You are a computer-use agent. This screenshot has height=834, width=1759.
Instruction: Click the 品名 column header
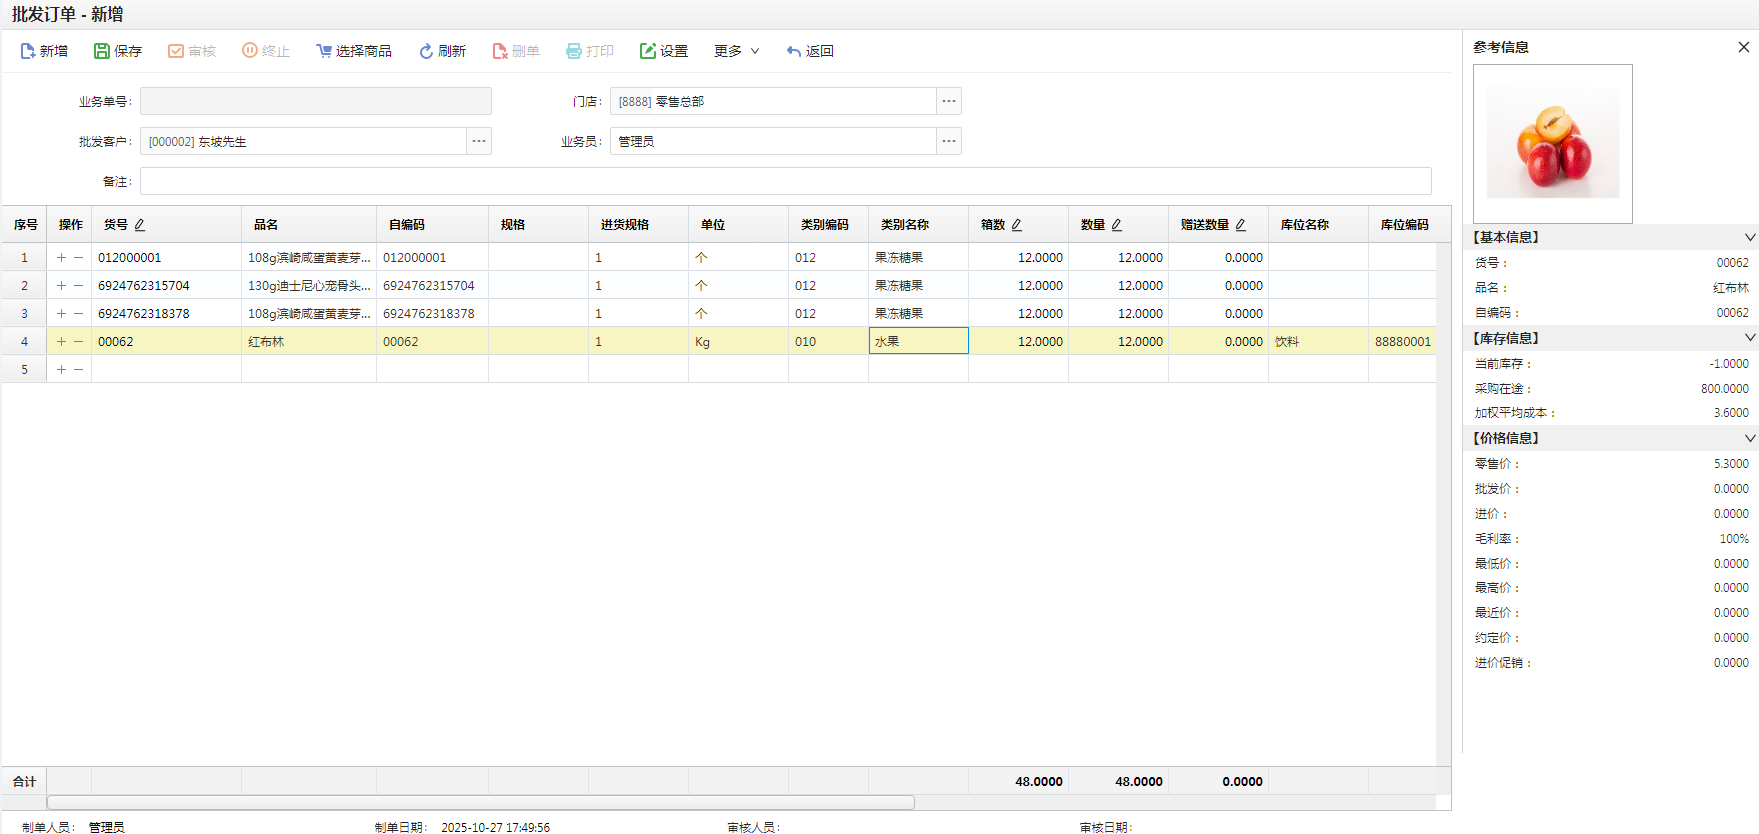266,225
